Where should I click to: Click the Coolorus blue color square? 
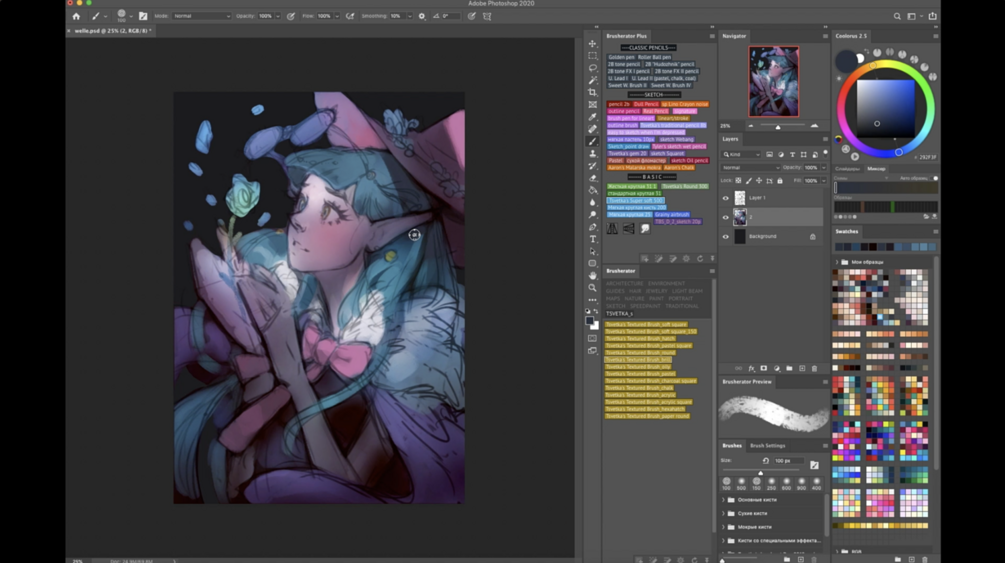[x=886, y=108]
